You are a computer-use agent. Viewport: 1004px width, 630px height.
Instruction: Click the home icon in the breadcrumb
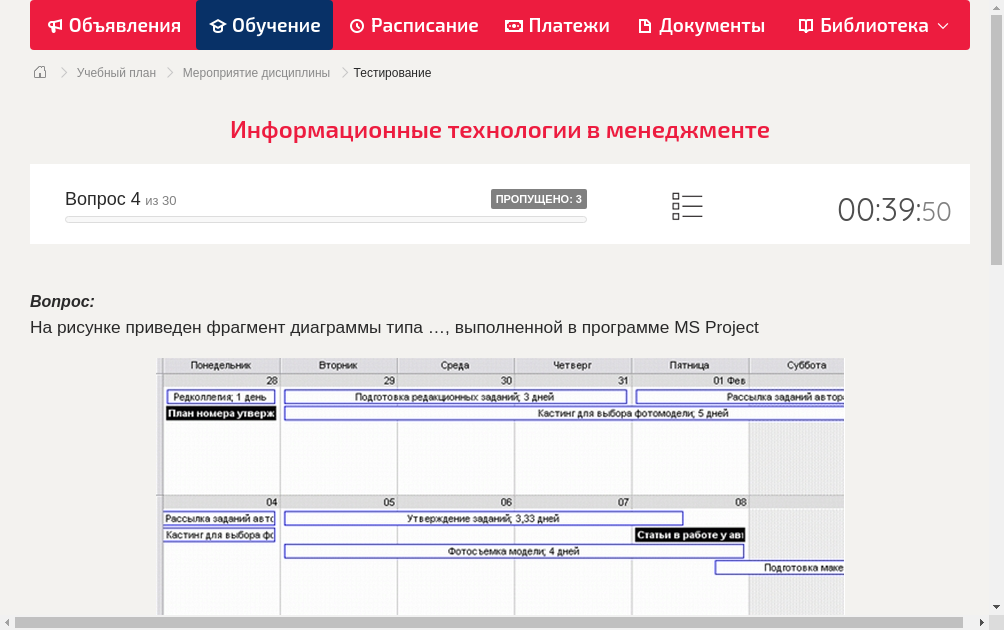tap(39, 72)
